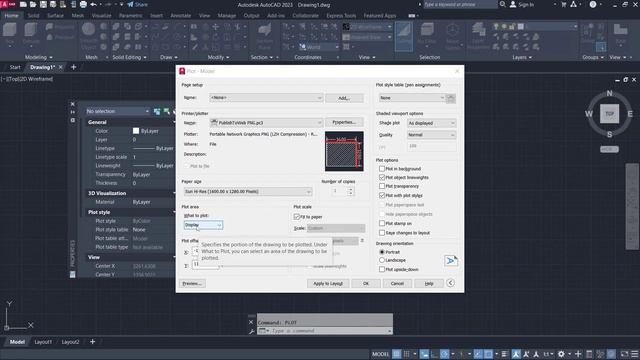
Task: Click the Color ByLayer white swatch
Action: pyautogui.click(x=136, y=131)
